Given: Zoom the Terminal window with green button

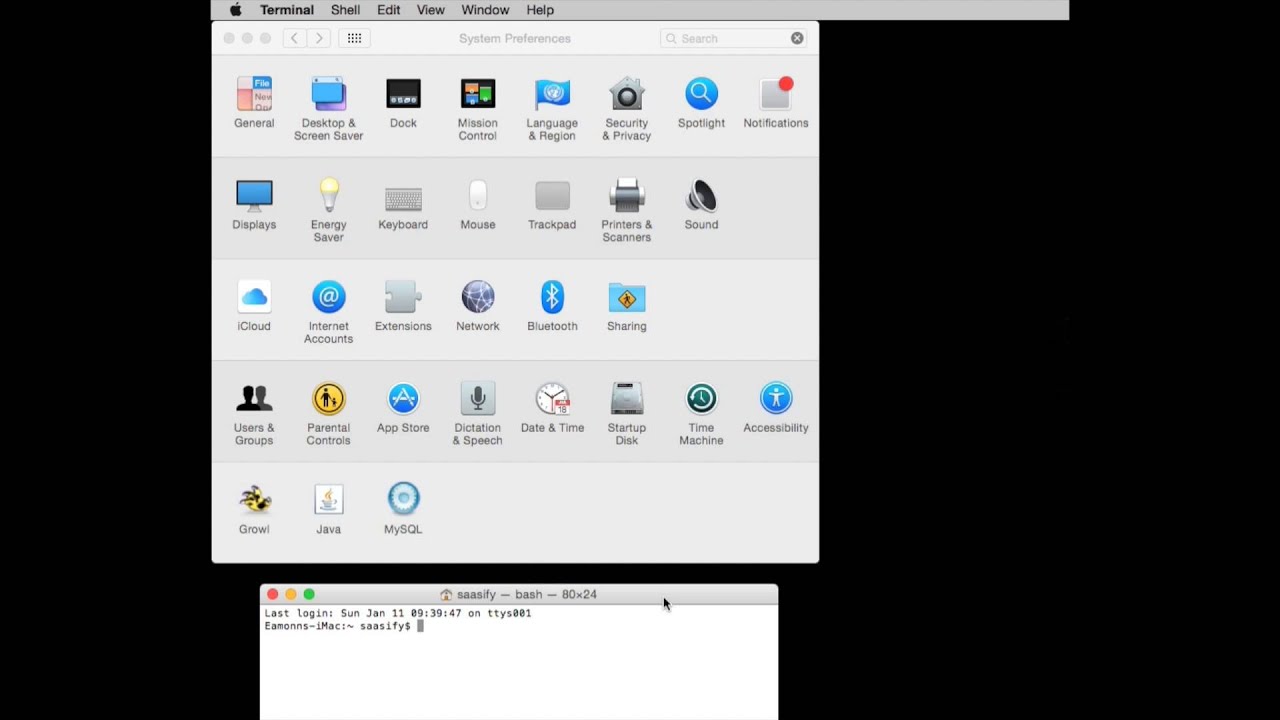Looking at the screenshot, I should pyautogui.click(x=309, y=594).
